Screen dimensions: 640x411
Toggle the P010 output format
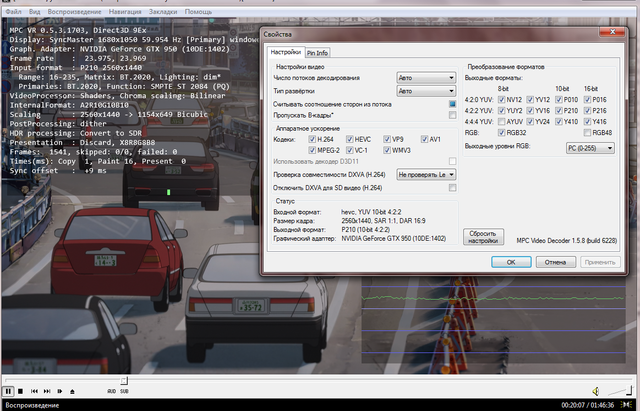pyautogui.click(x=559, y=100)
